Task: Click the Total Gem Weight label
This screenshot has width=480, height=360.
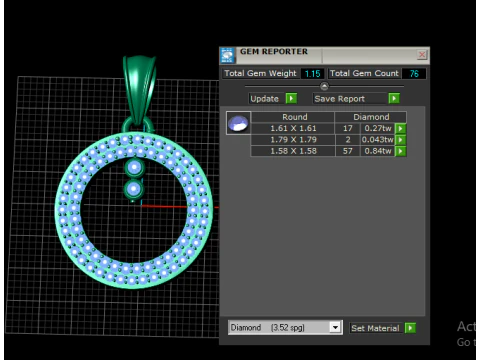Action: [x=260, y=73]
